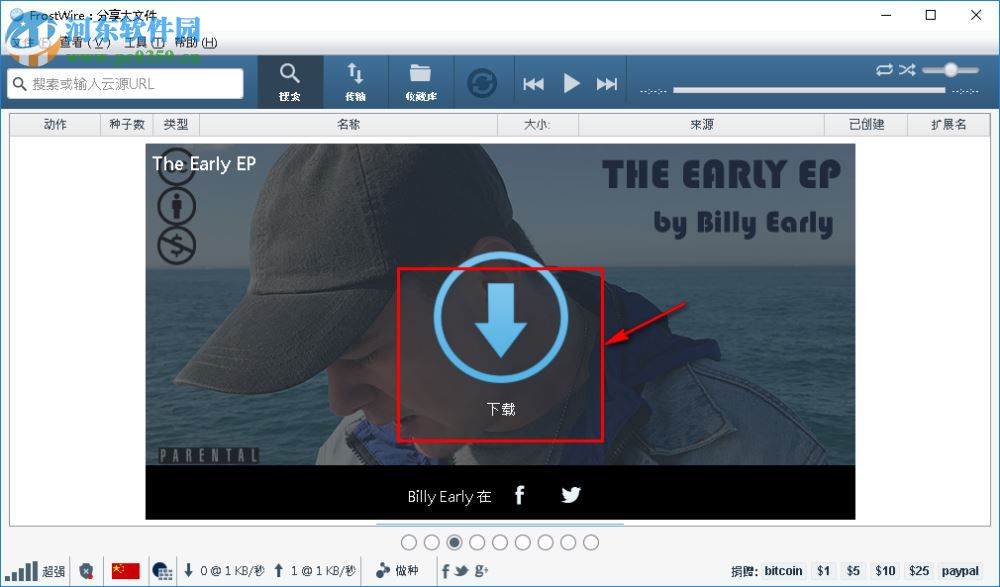Open Billy Early's Facebook page on the promo
The height and width of the screenshot is (587, 1000).
click(x=520, y=494)
